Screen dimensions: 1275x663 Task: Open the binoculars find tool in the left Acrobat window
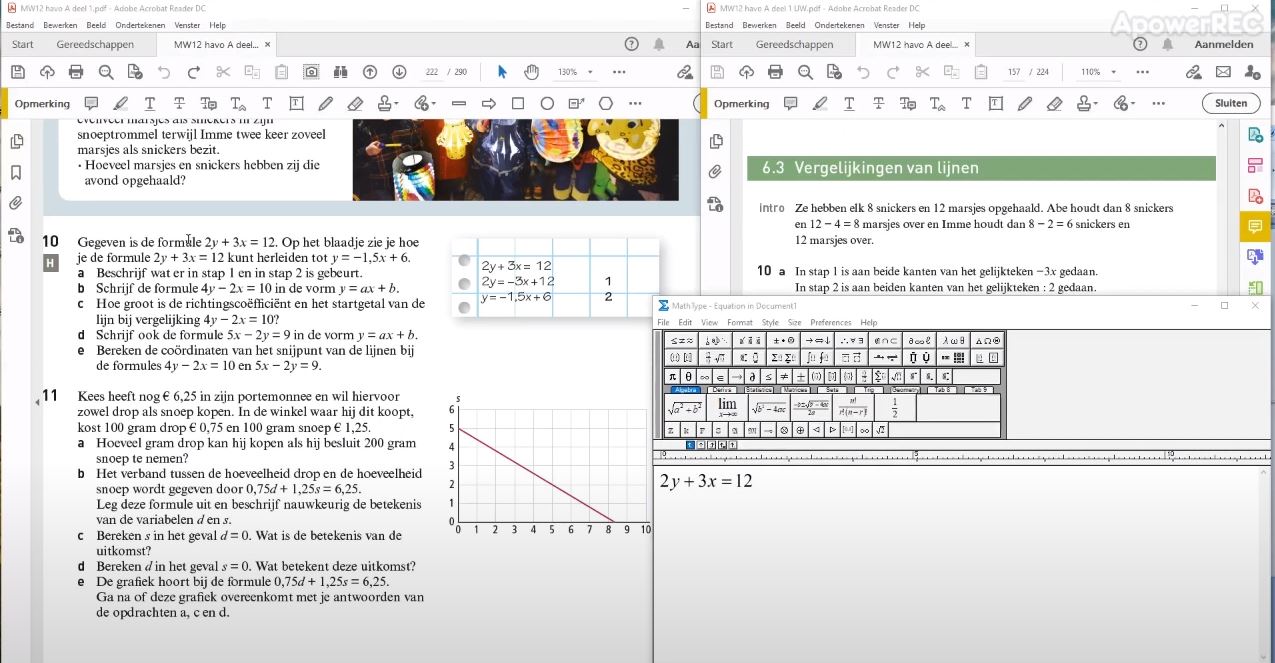[x=340, y=72]
